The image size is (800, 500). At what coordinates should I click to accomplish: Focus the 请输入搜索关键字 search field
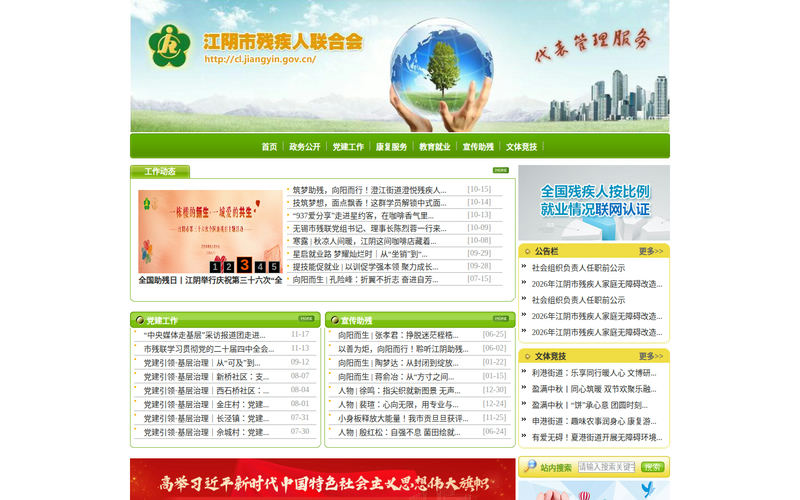click(x=607, y=467)
